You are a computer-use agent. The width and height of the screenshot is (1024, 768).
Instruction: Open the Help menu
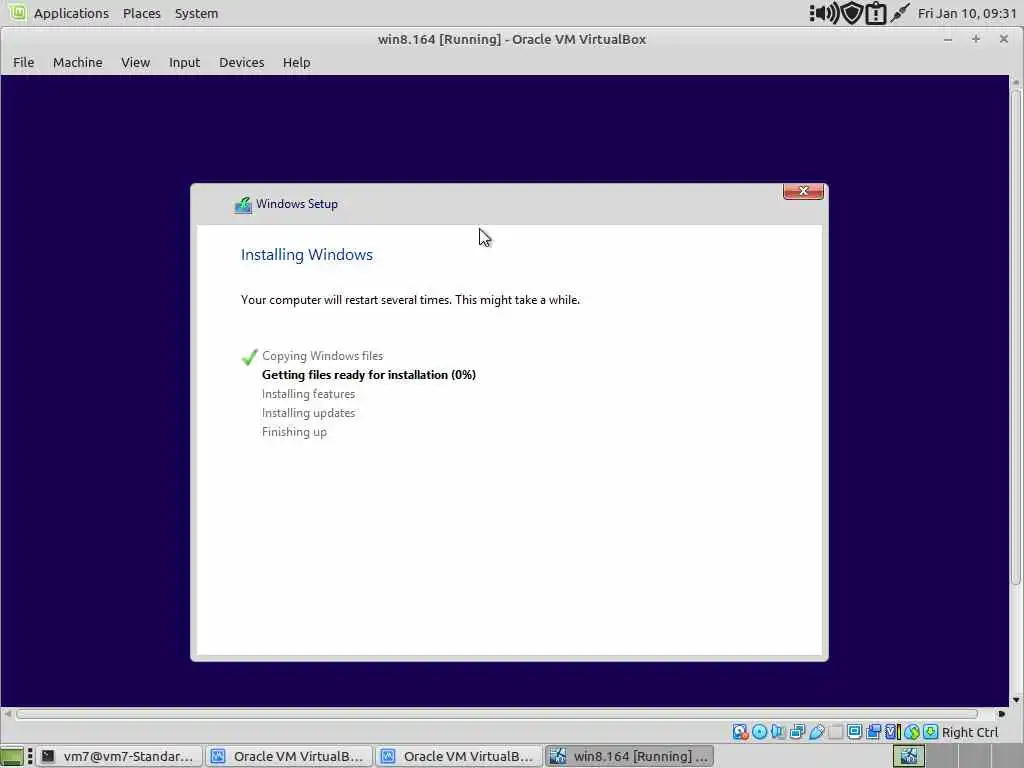click(296, 63)
